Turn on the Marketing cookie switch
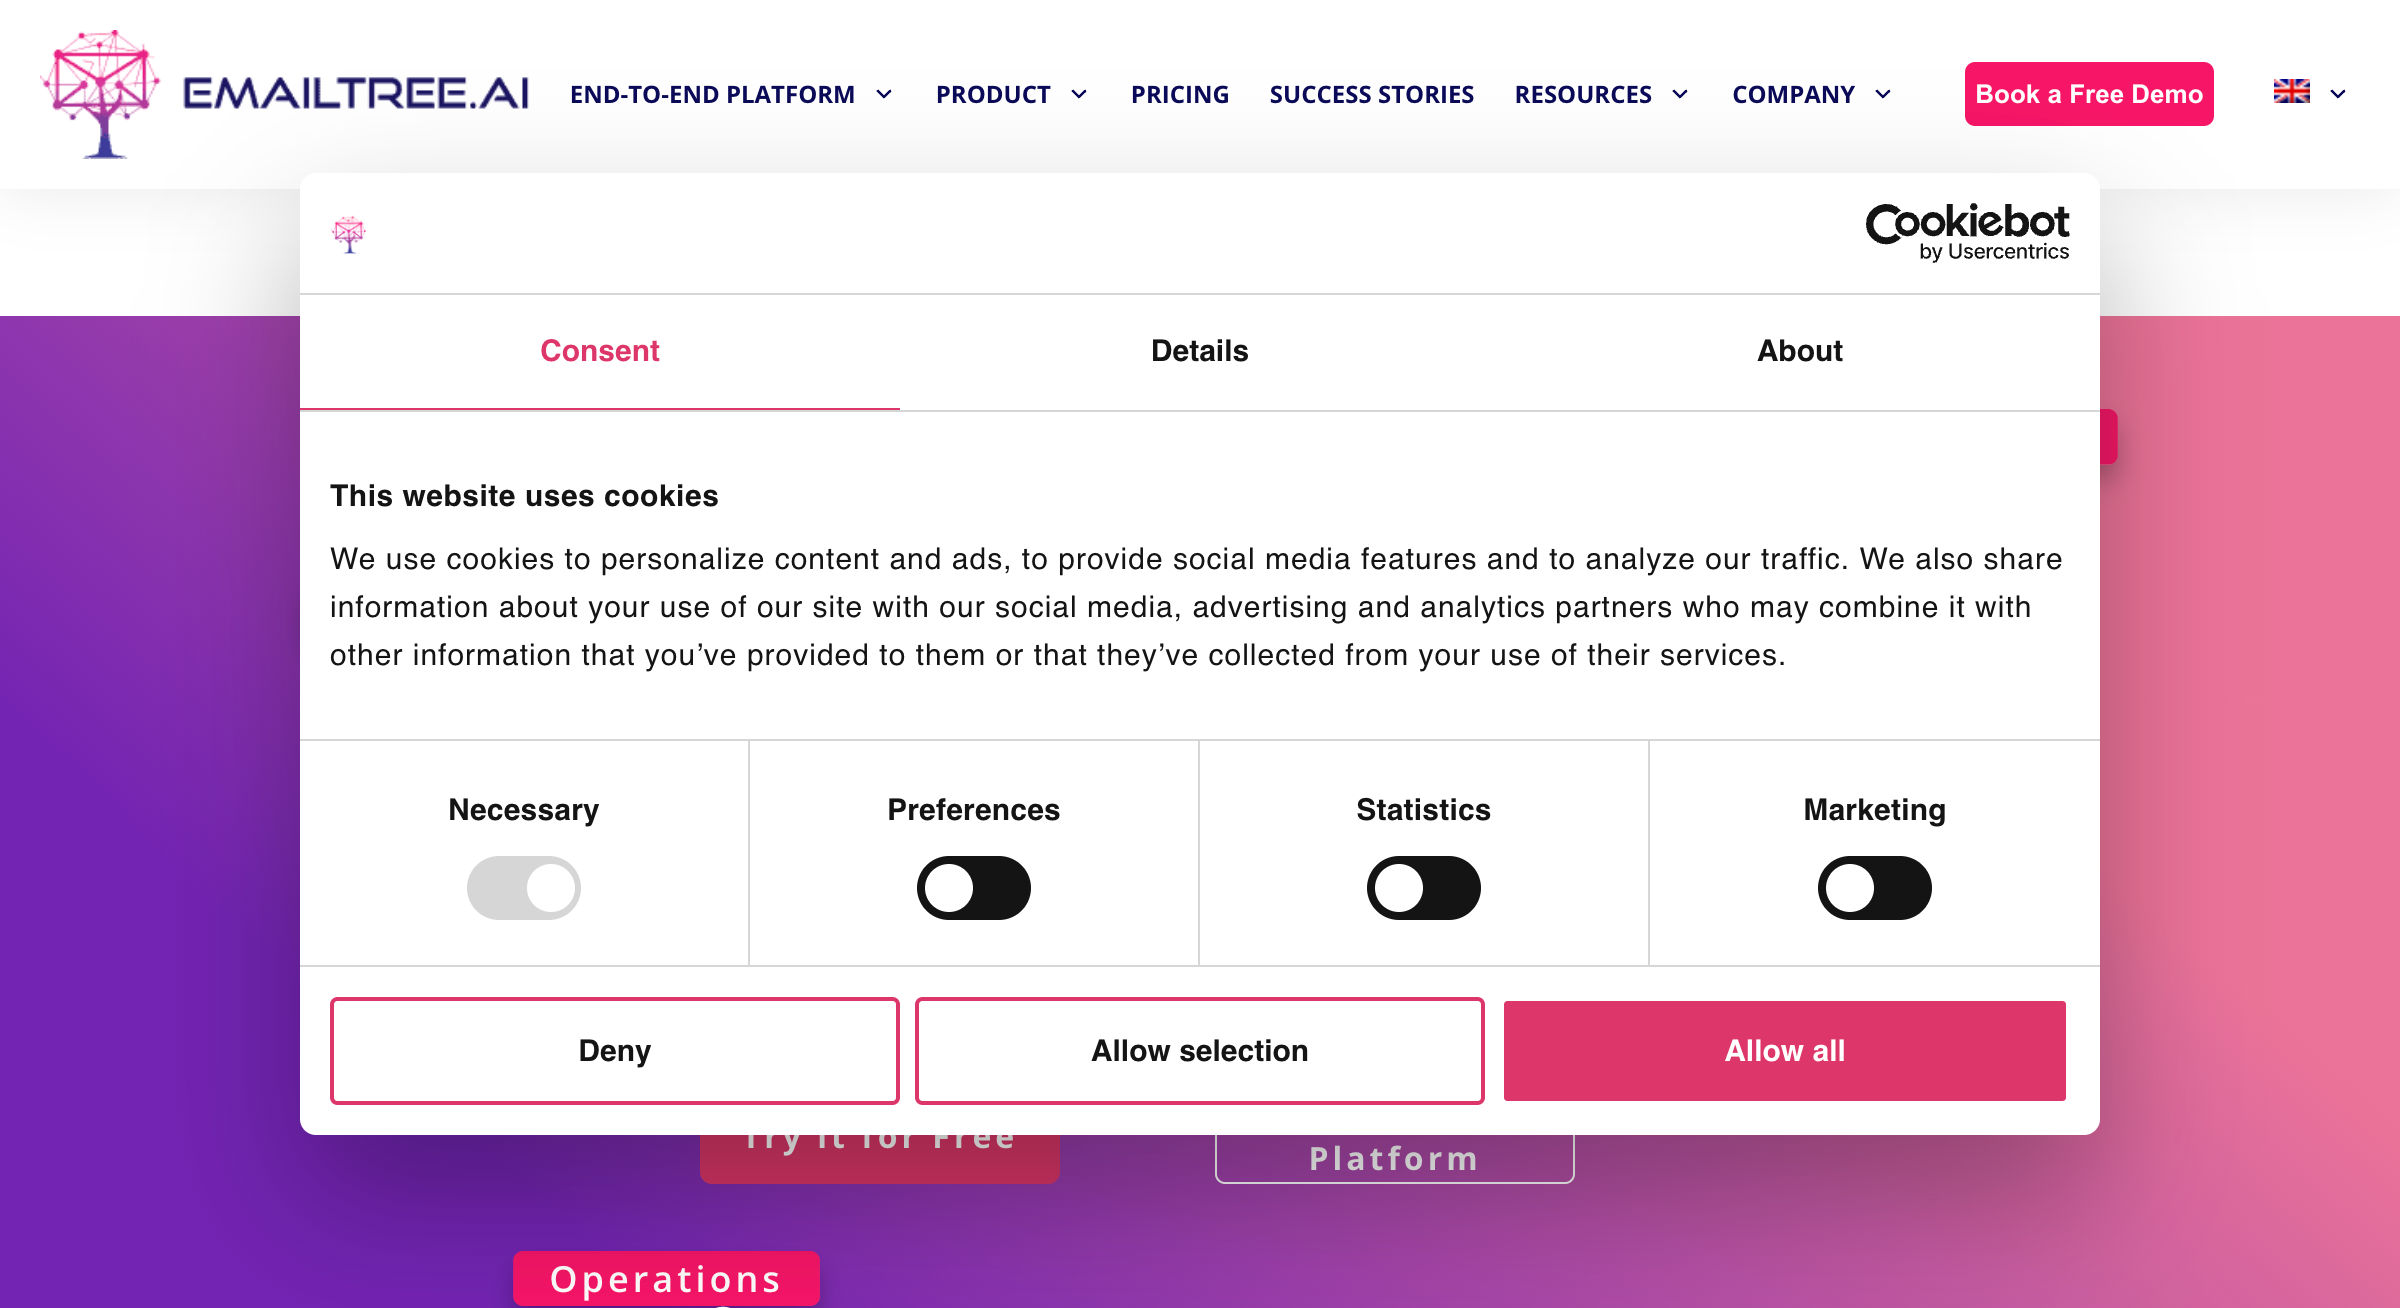The image size is (2400, 1308). tap(1875, 888)
